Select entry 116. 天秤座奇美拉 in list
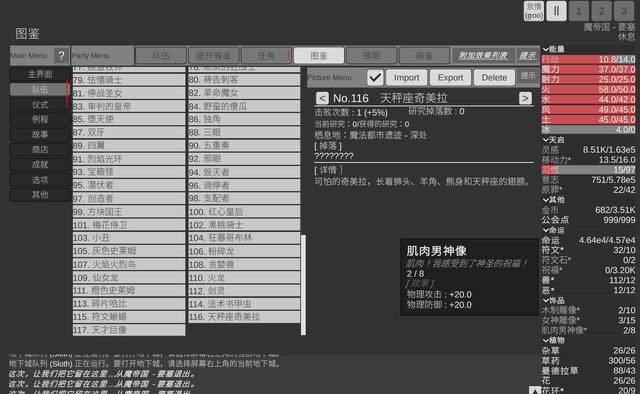Image resolution: width=640 pixels, height=394 pixels. [244, 317]
